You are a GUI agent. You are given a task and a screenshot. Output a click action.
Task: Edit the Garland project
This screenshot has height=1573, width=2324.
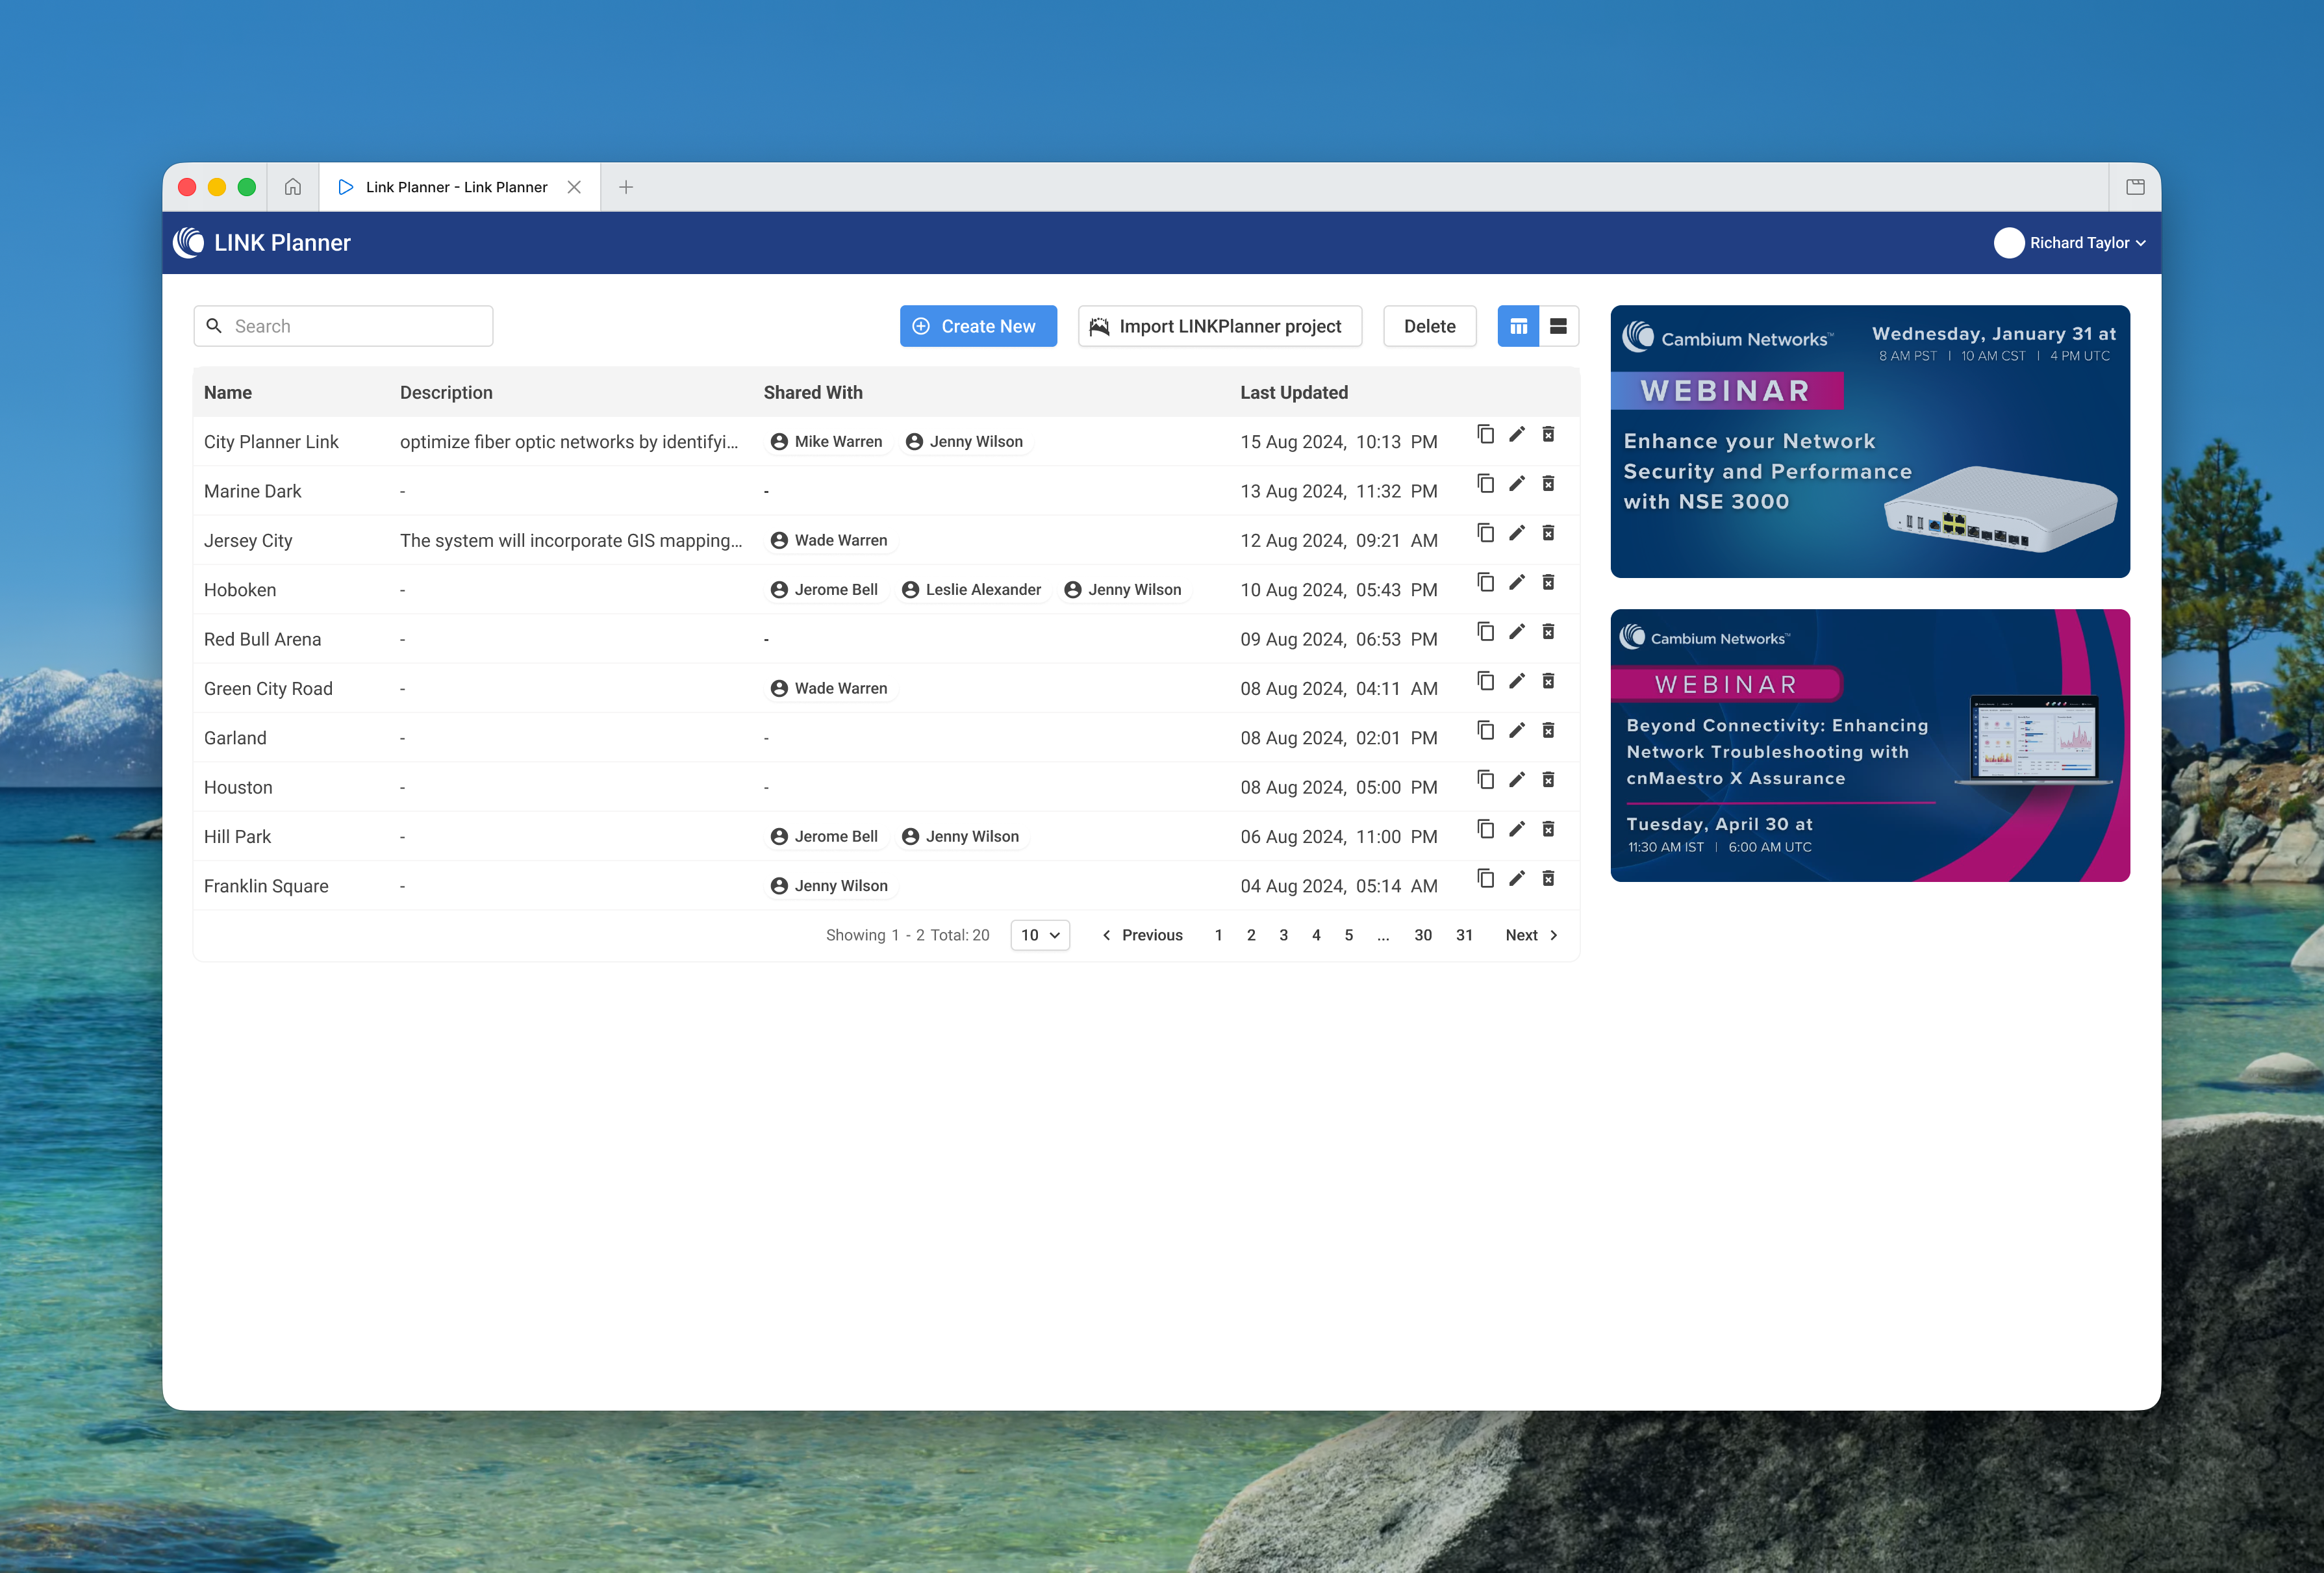[x=1517, y=730]
